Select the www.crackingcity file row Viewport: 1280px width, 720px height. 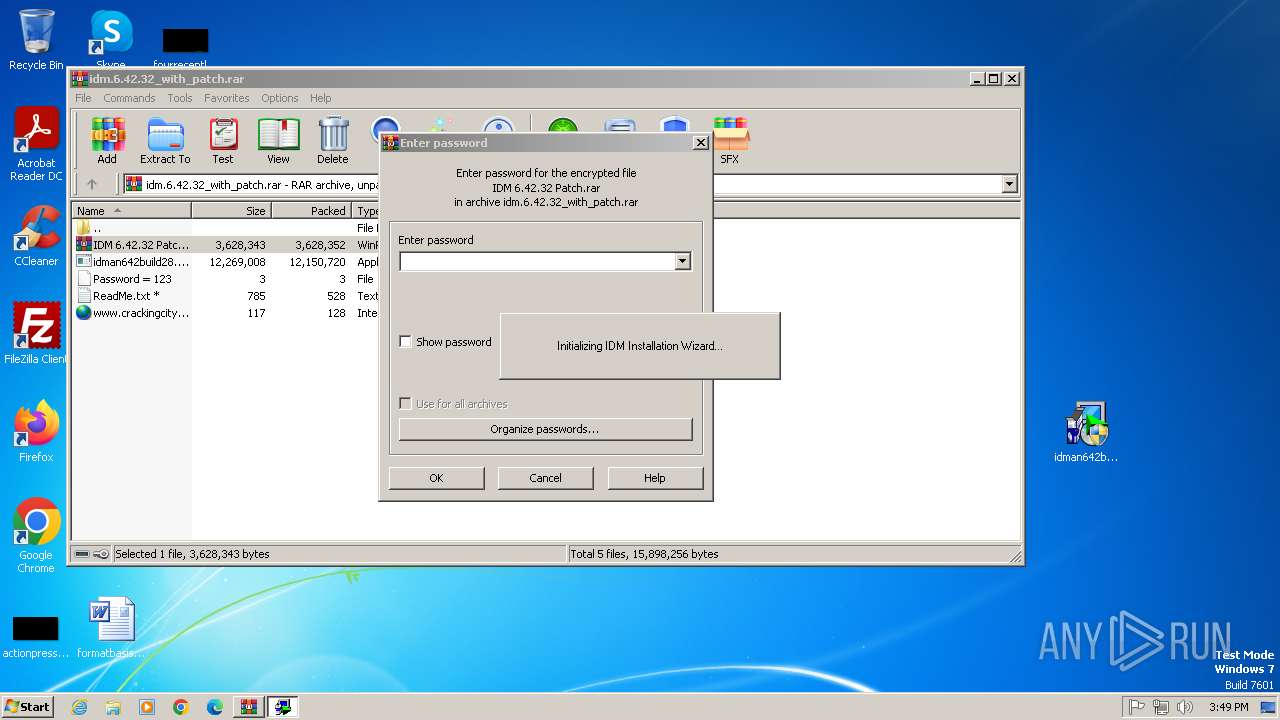(x=225, y=313)
